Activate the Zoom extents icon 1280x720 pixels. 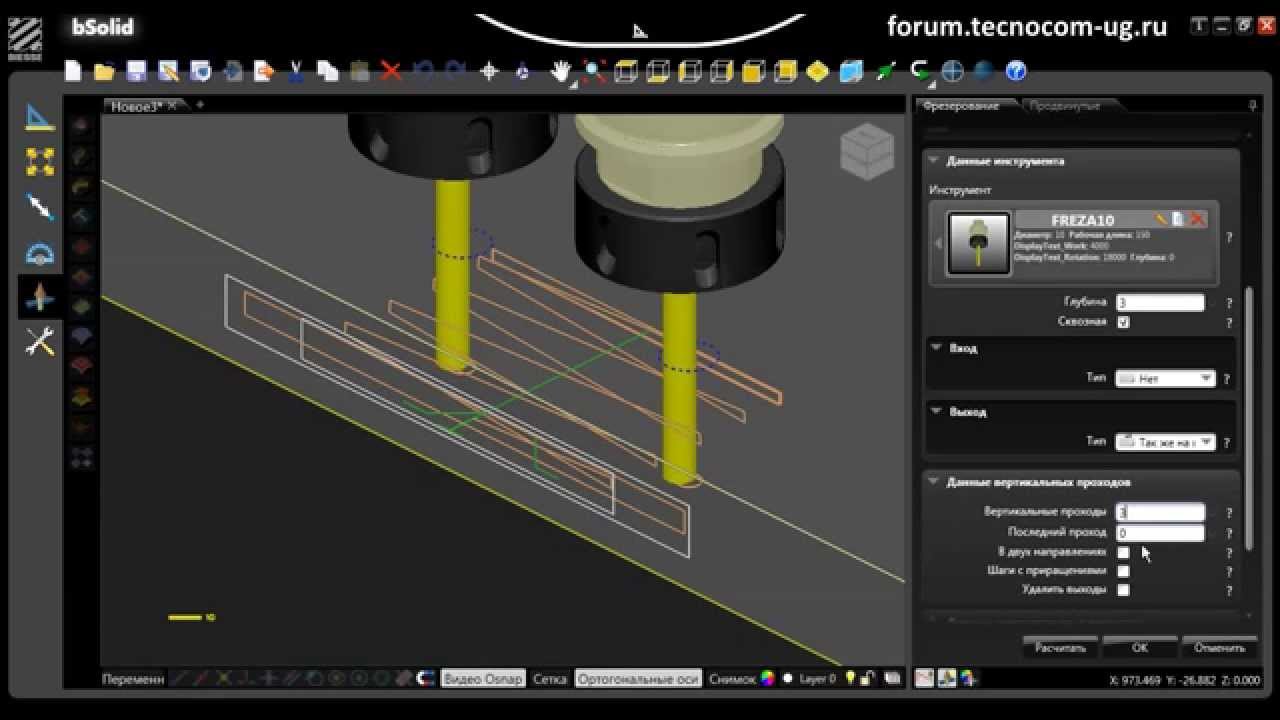[594, 71]
